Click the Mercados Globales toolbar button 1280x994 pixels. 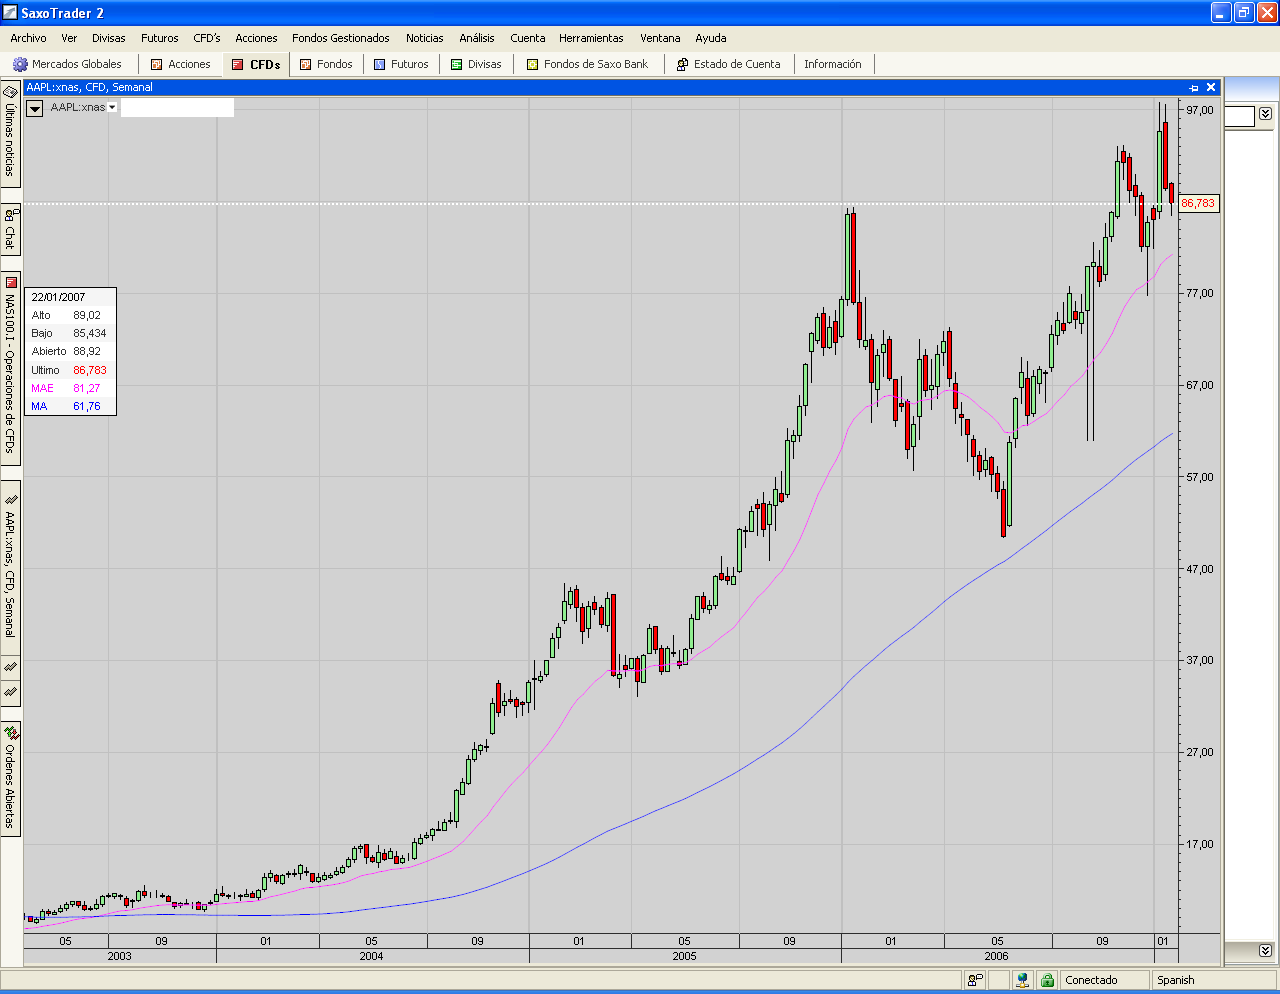coord(68,64)
